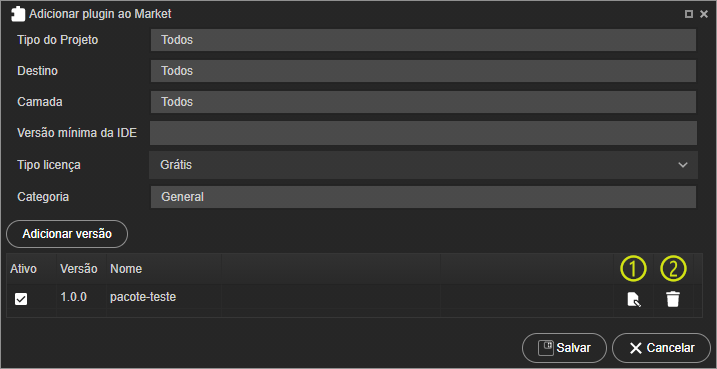Click the puzzle plugin icon in title bar
Screen dimensions: 717x369
coord(18,14)
